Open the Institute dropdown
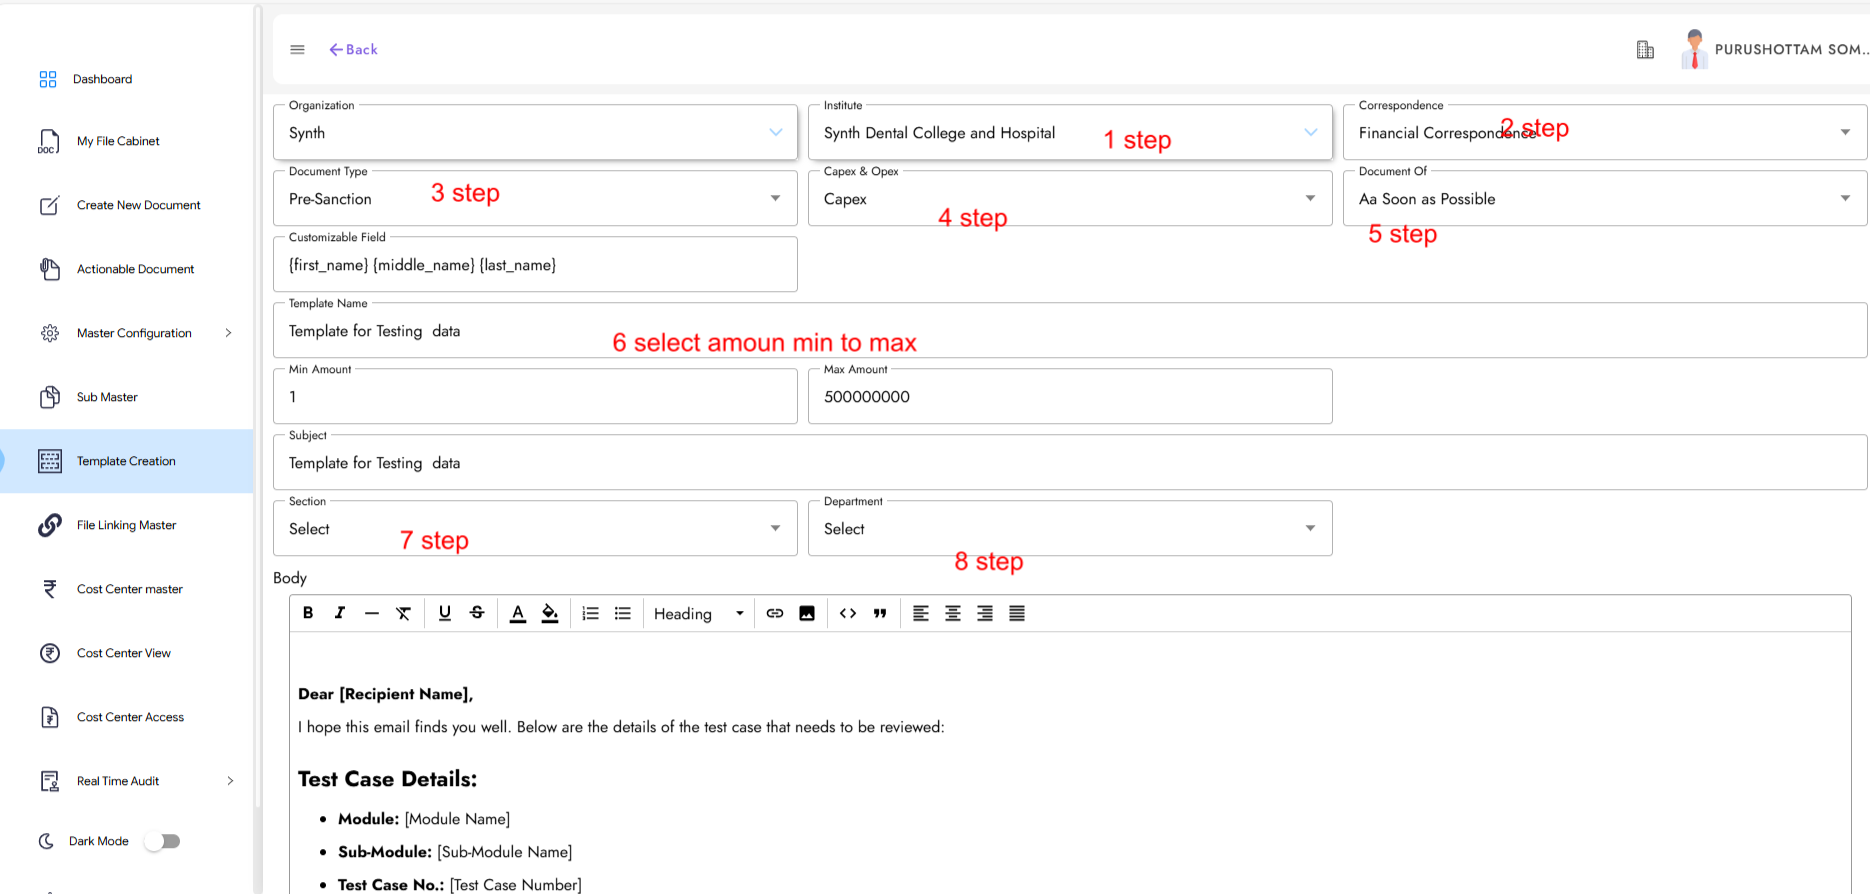 coord(1070,132)
